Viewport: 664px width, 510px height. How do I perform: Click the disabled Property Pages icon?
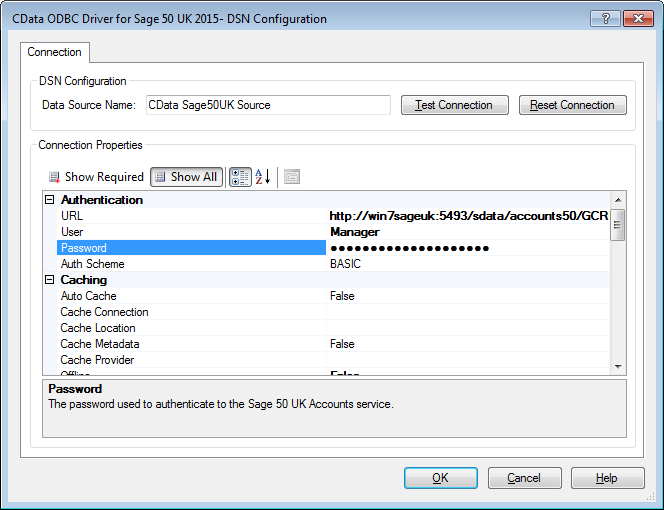click(x=292, y=177)
